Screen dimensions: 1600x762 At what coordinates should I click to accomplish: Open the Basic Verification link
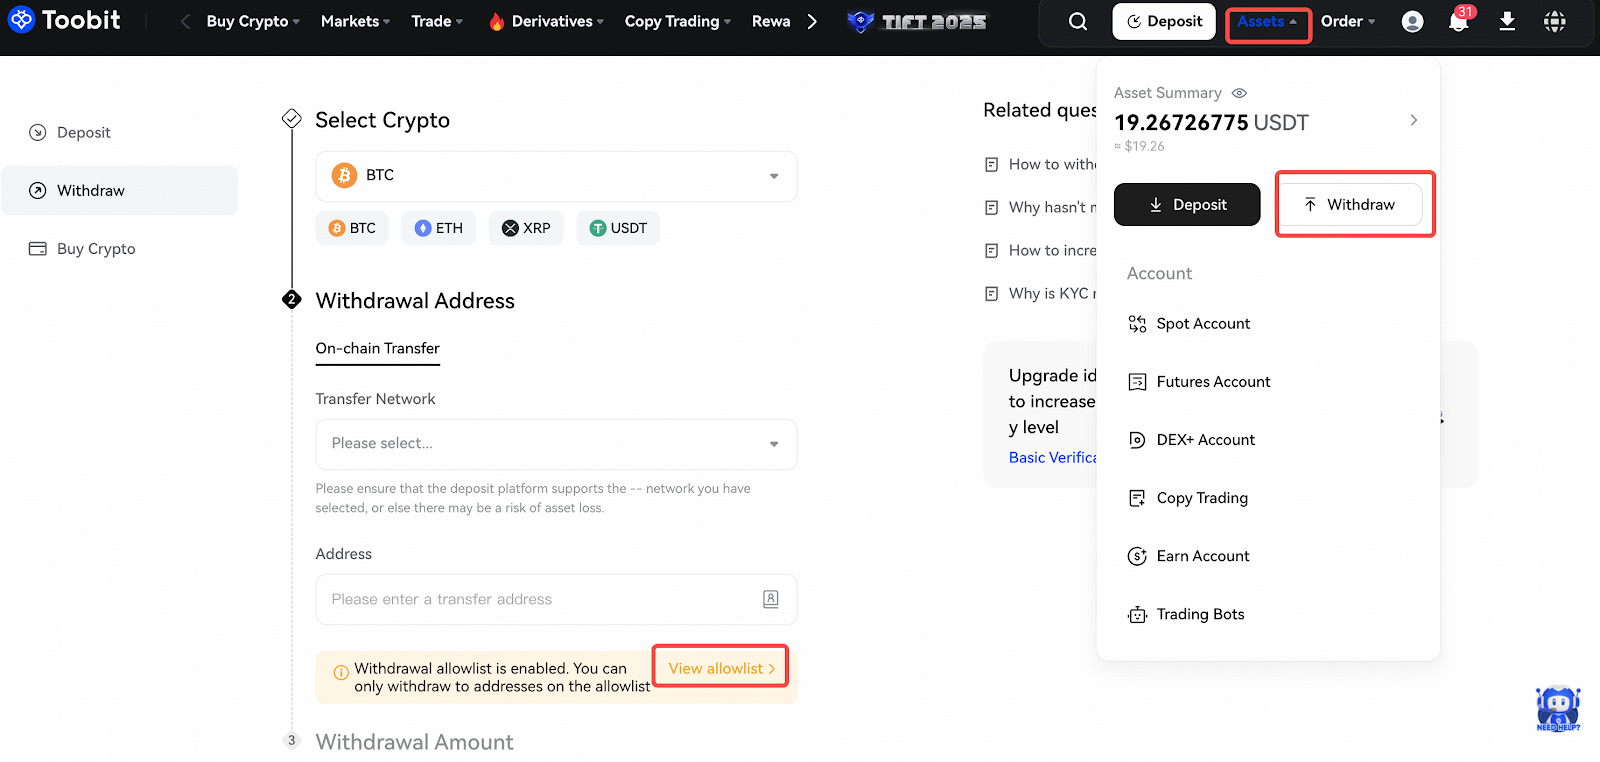tap(1052, 457)
